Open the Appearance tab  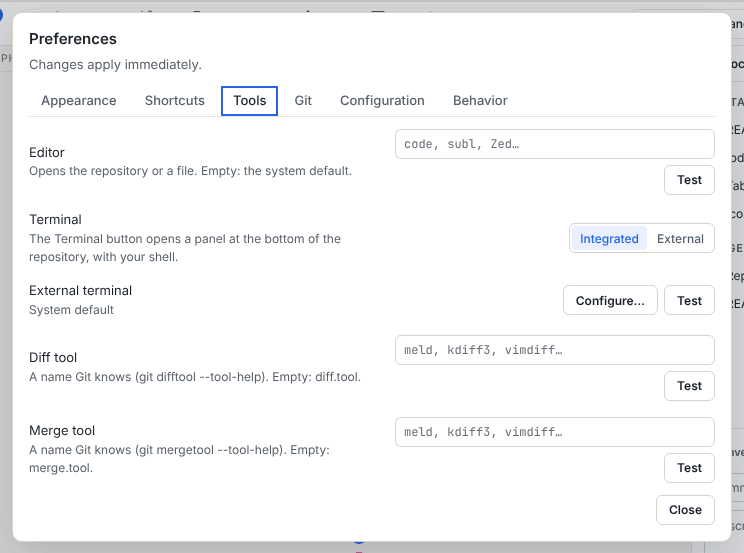79,101
